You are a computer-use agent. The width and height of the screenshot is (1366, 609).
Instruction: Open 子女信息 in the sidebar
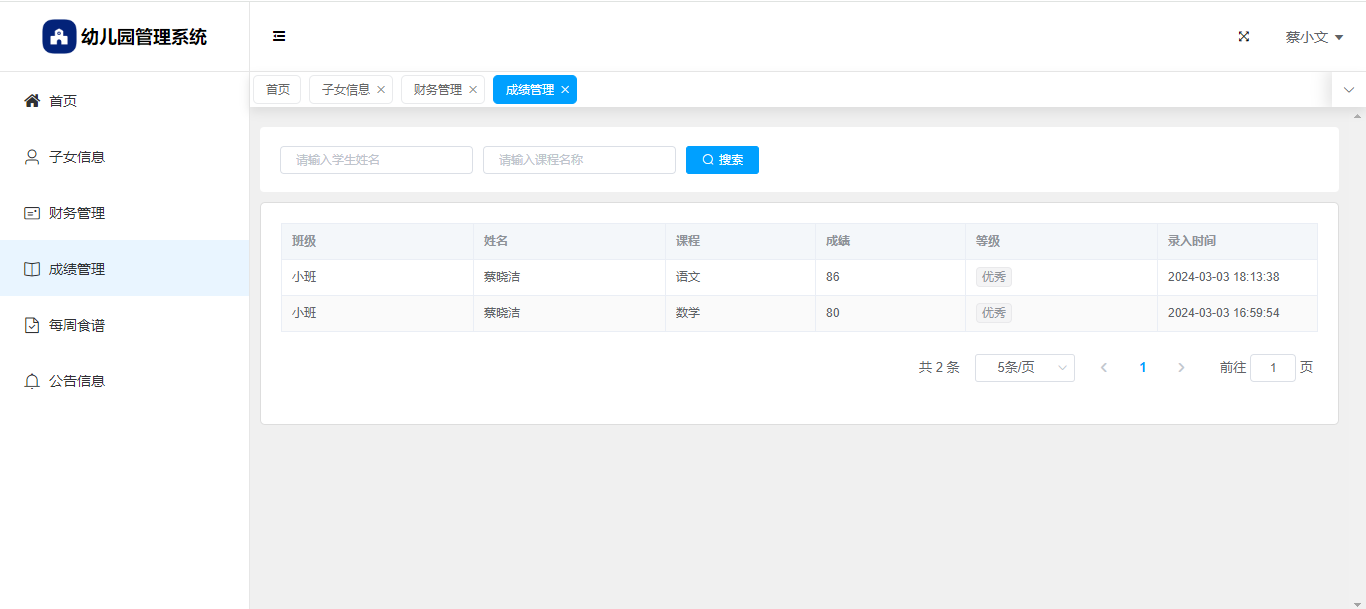click(76, 157)
